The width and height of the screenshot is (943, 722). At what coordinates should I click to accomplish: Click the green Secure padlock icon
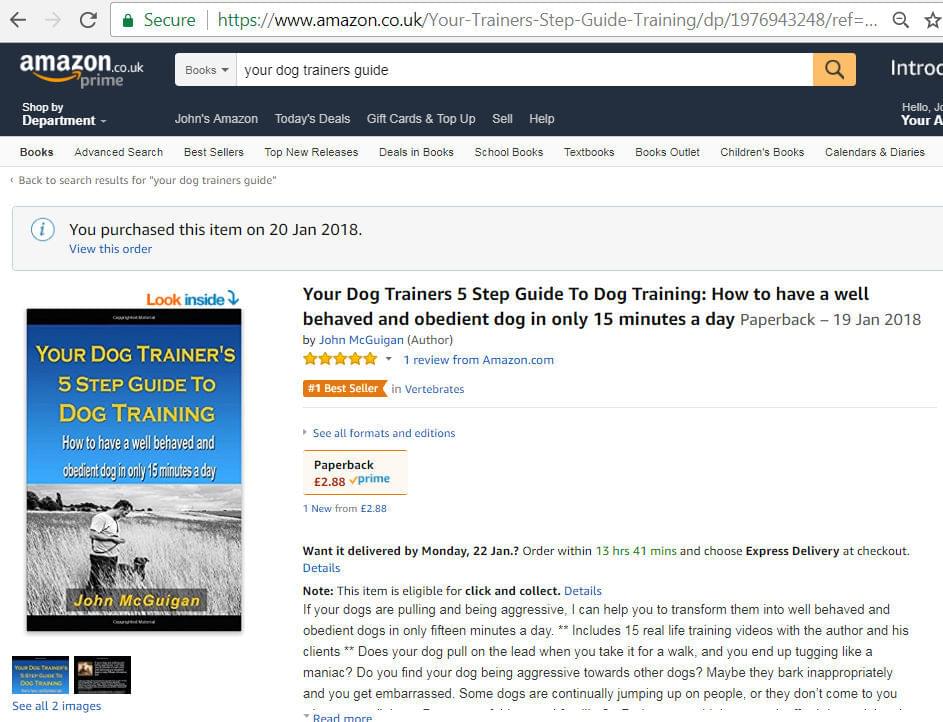(x=127, y=20)
